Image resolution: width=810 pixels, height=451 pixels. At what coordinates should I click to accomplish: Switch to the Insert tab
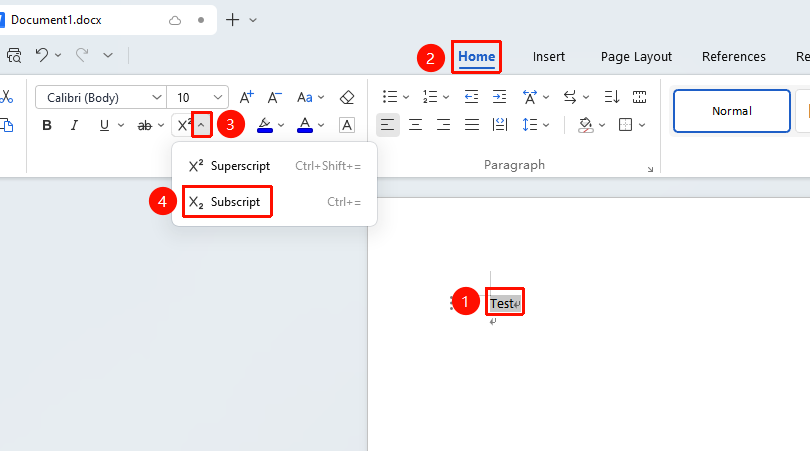pyautogui.click(x=549, y=56)
